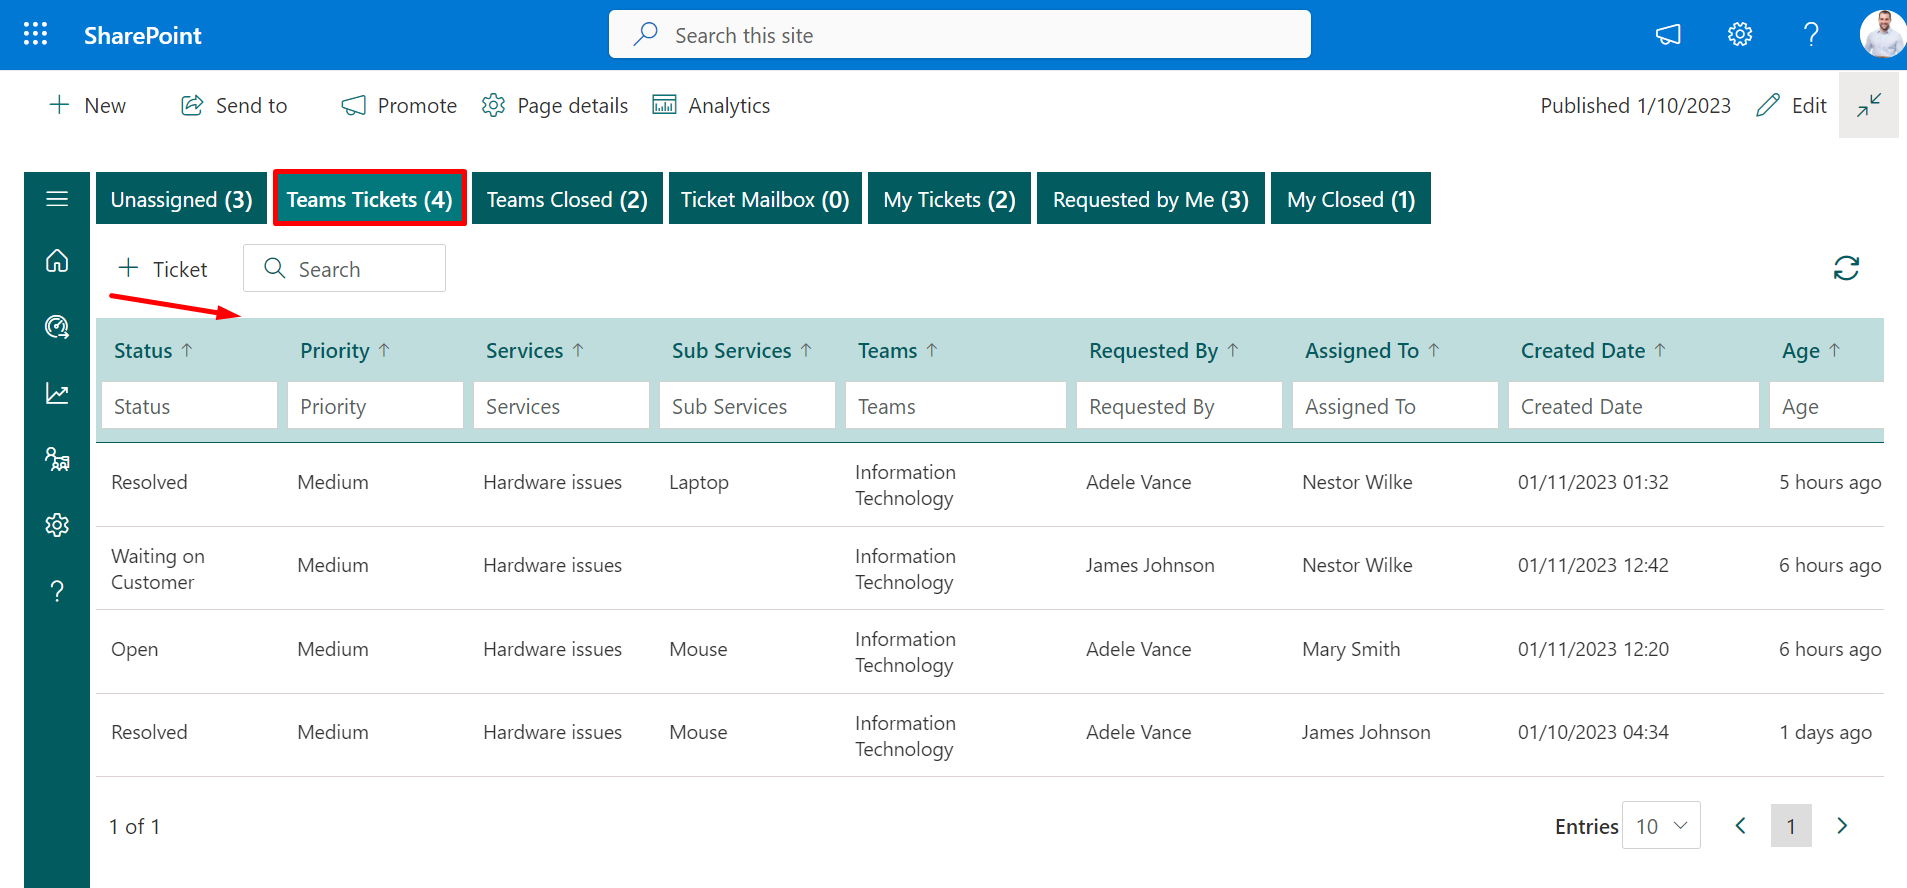Click Edit to edit the page
This screenshot has height=888, width=1907.
point(1792,105)
